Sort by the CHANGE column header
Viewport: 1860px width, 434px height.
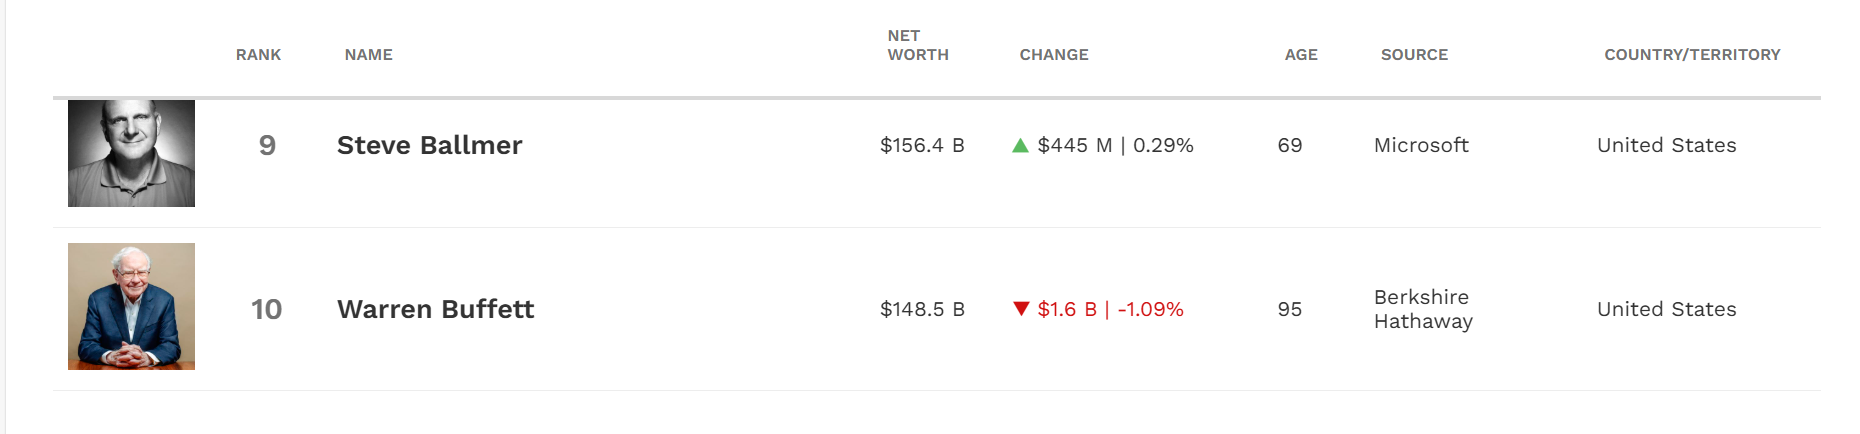click(1053, 55)
